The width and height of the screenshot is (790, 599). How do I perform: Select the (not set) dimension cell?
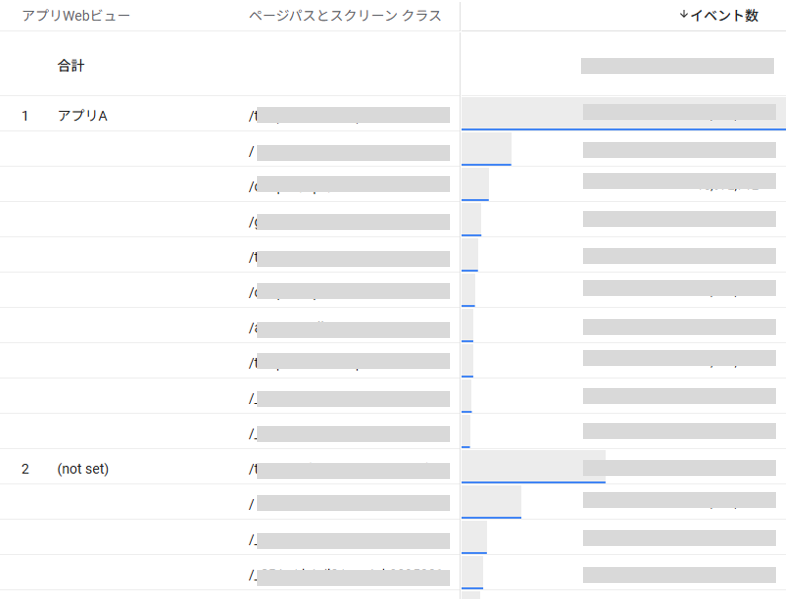[83, 468]
